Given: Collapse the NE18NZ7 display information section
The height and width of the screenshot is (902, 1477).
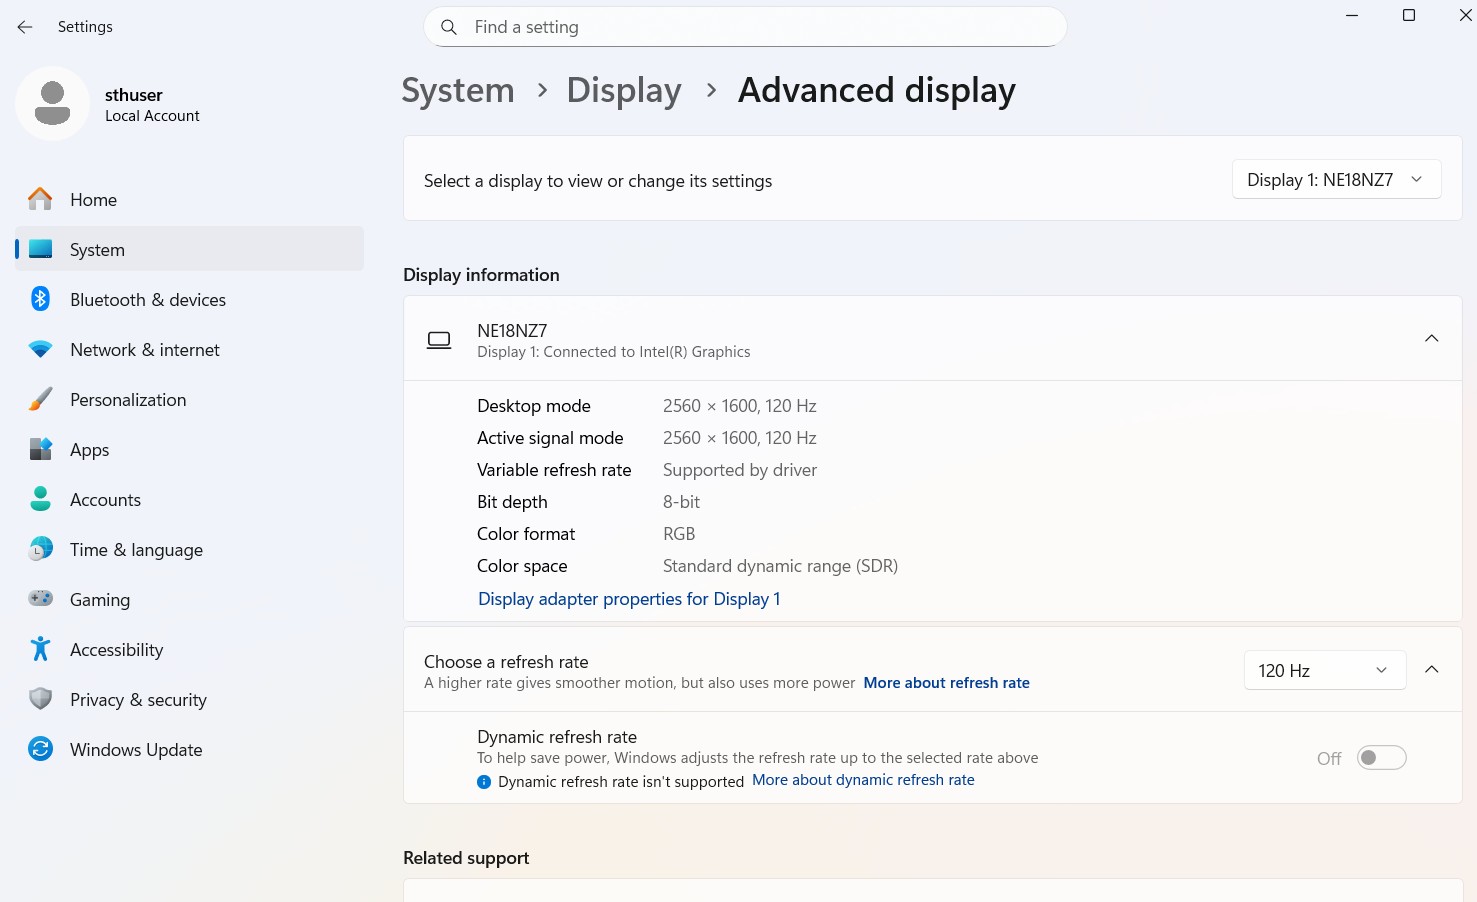Looking at the screenshot, I should (x=1431, y=338).
